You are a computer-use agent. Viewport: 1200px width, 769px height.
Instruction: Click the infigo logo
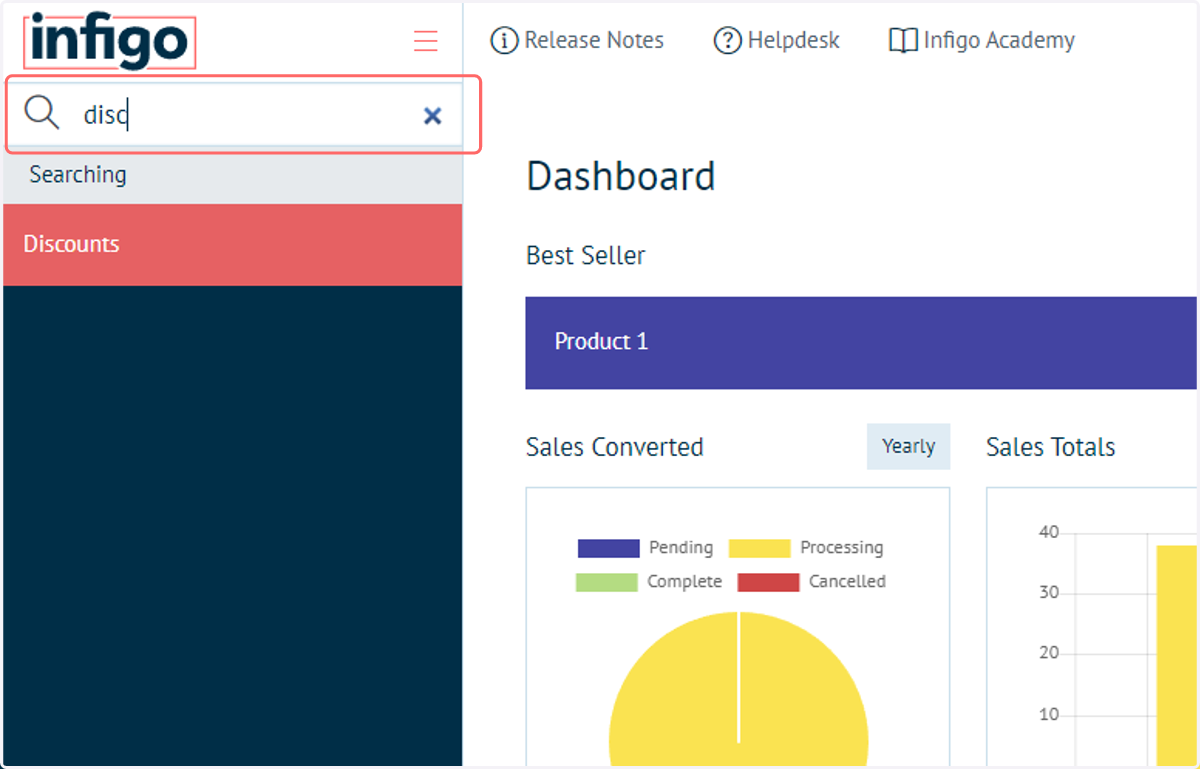[x=110, y=43]
